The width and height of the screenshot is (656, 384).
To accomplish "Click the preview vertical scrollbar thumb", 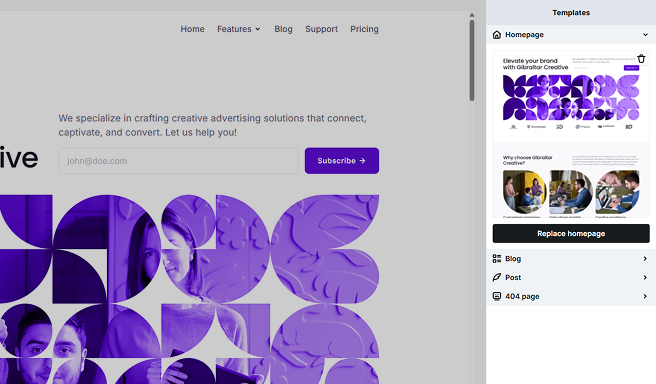I will coord(472,61).
